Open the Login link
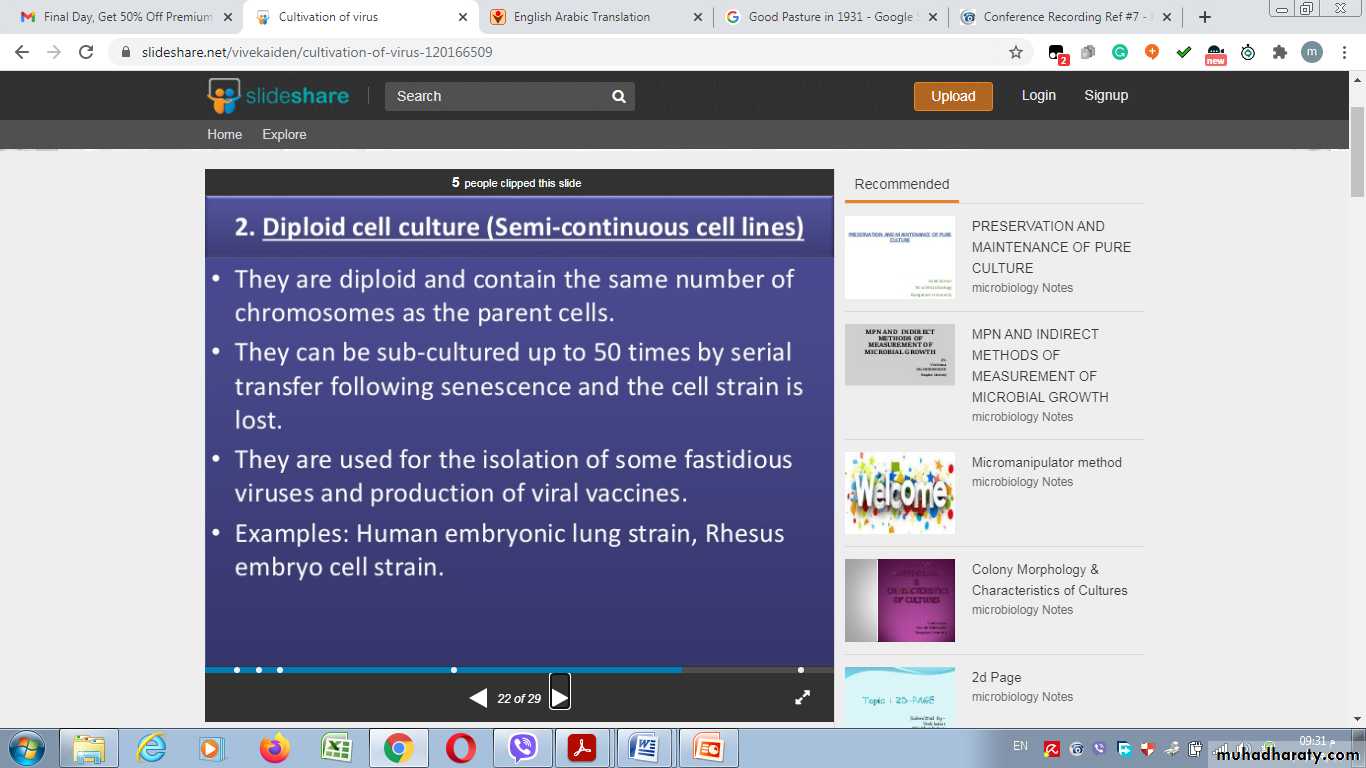1366x768 pixels. click(x=1038, y=95)
